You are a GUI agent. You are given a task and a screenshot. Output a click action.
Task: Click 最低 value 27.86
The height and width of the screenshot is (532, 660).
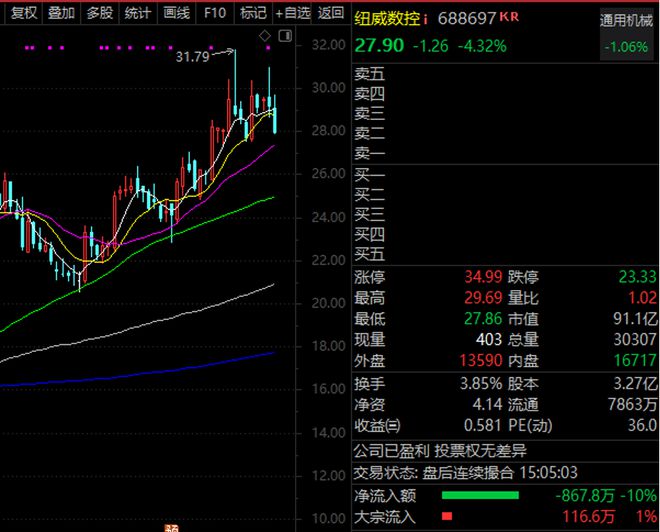point(483,319)
